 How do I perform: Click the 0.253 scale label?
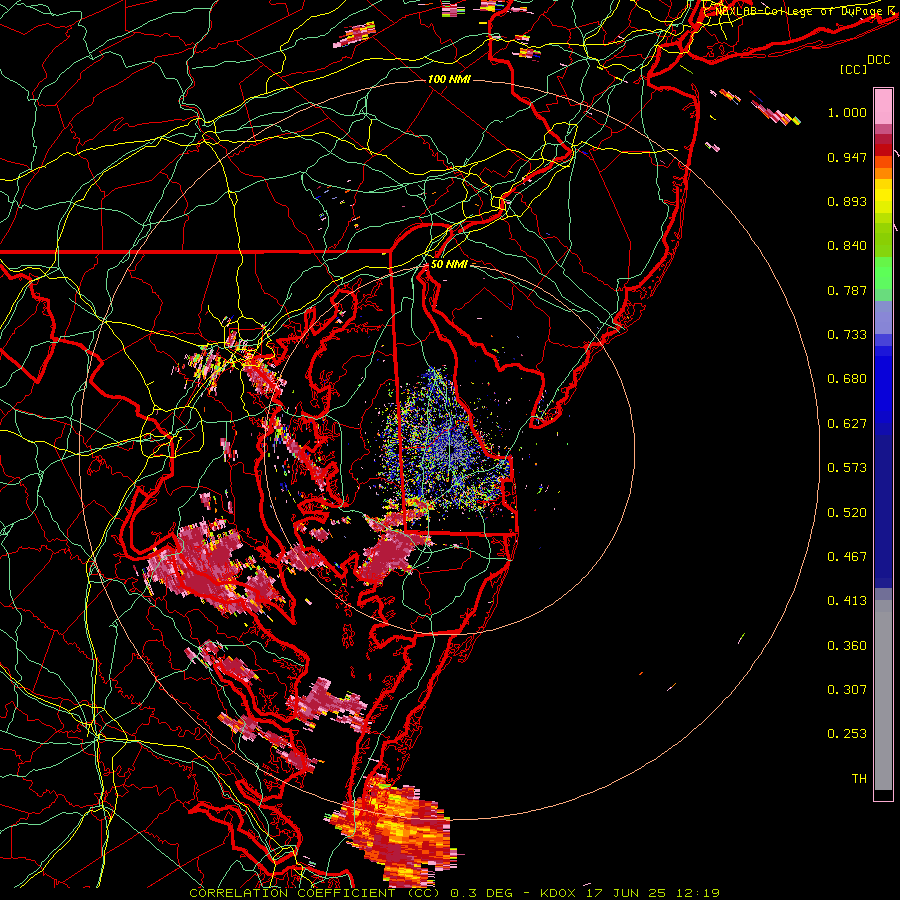[x=847, y=734]
